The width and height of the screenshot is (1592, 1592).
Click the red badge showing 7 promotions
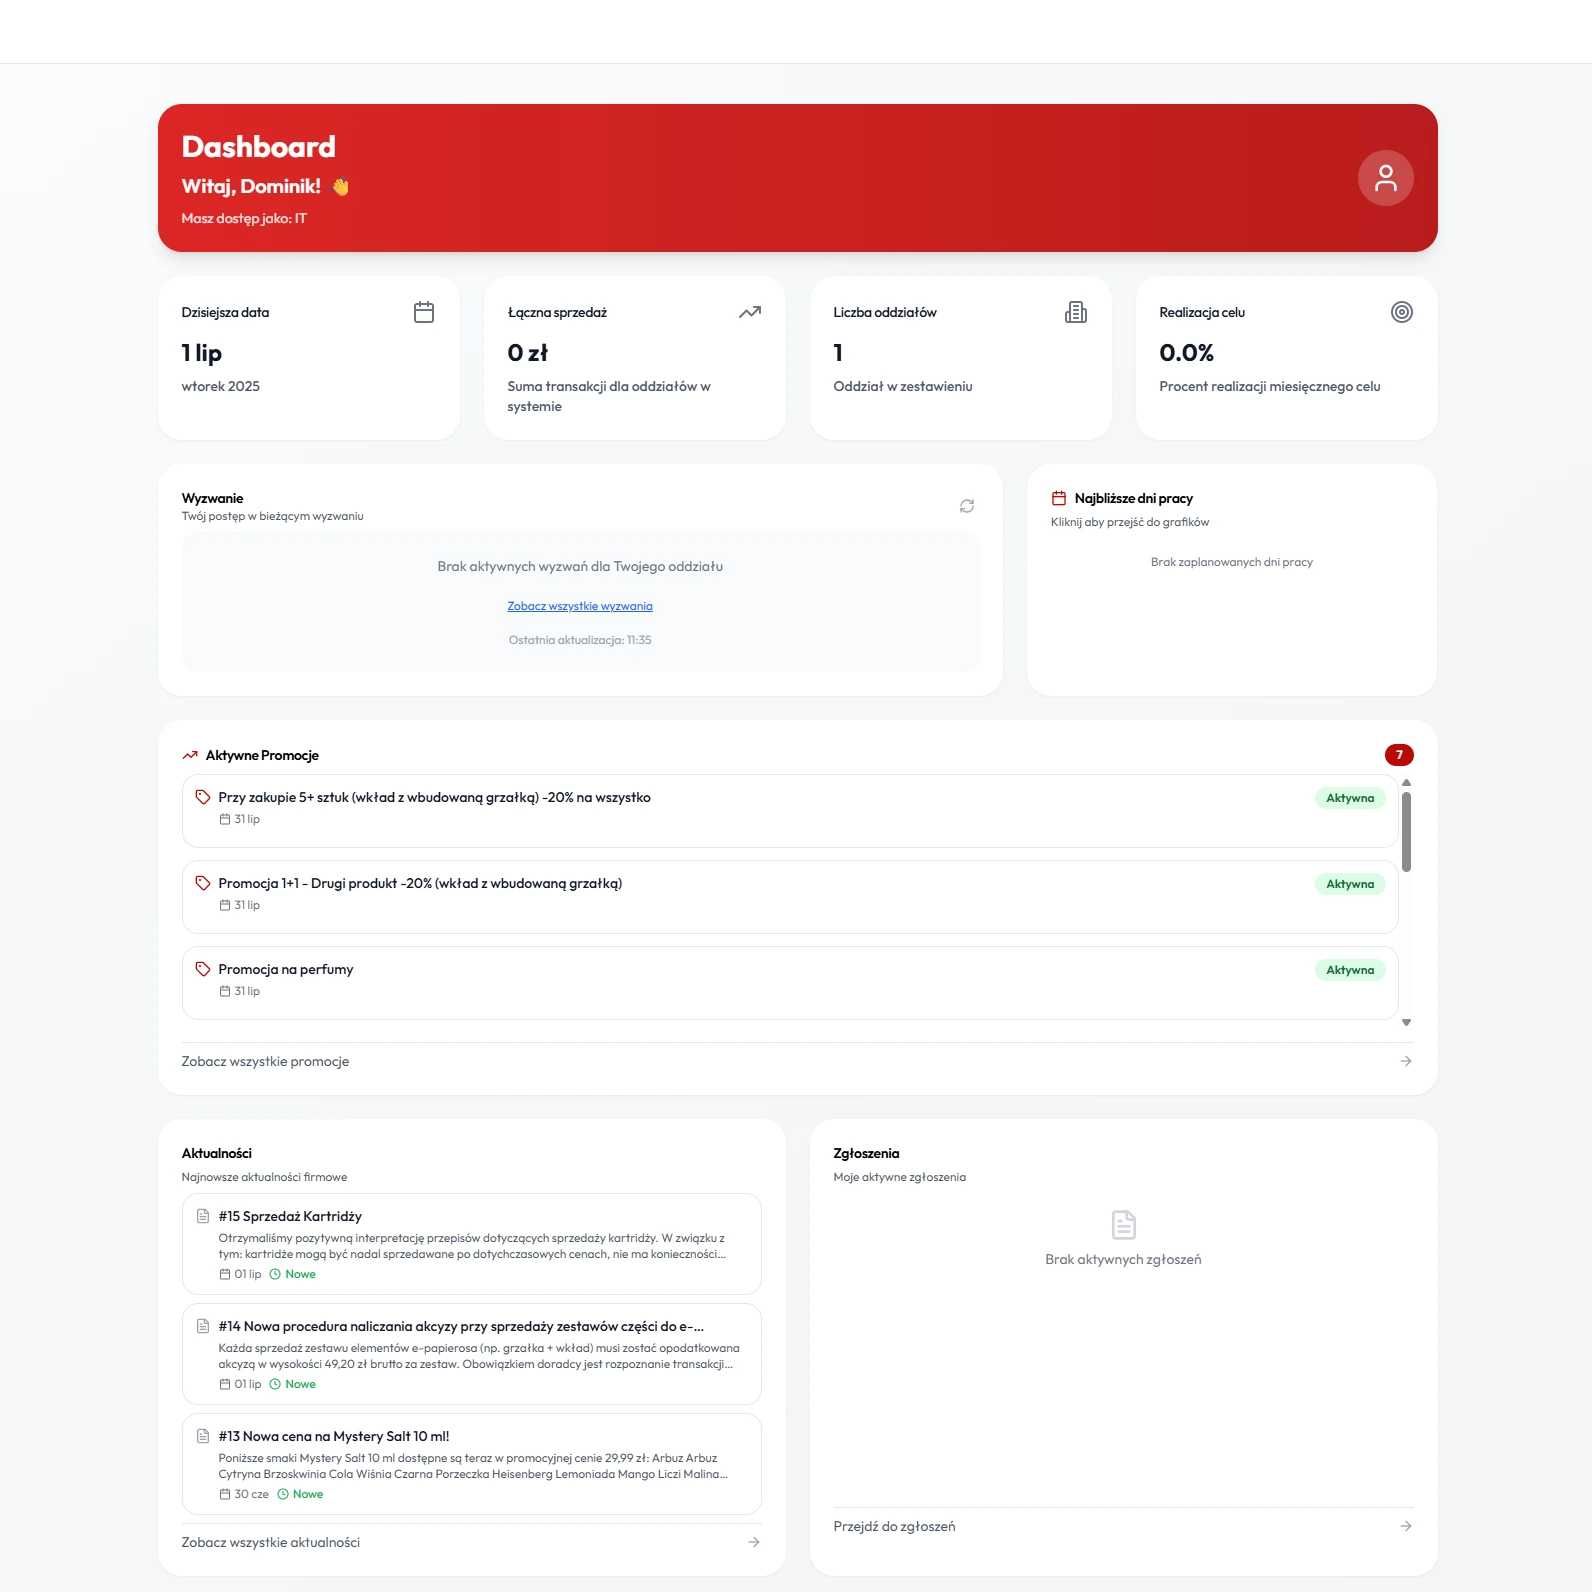coord(1399,755)
